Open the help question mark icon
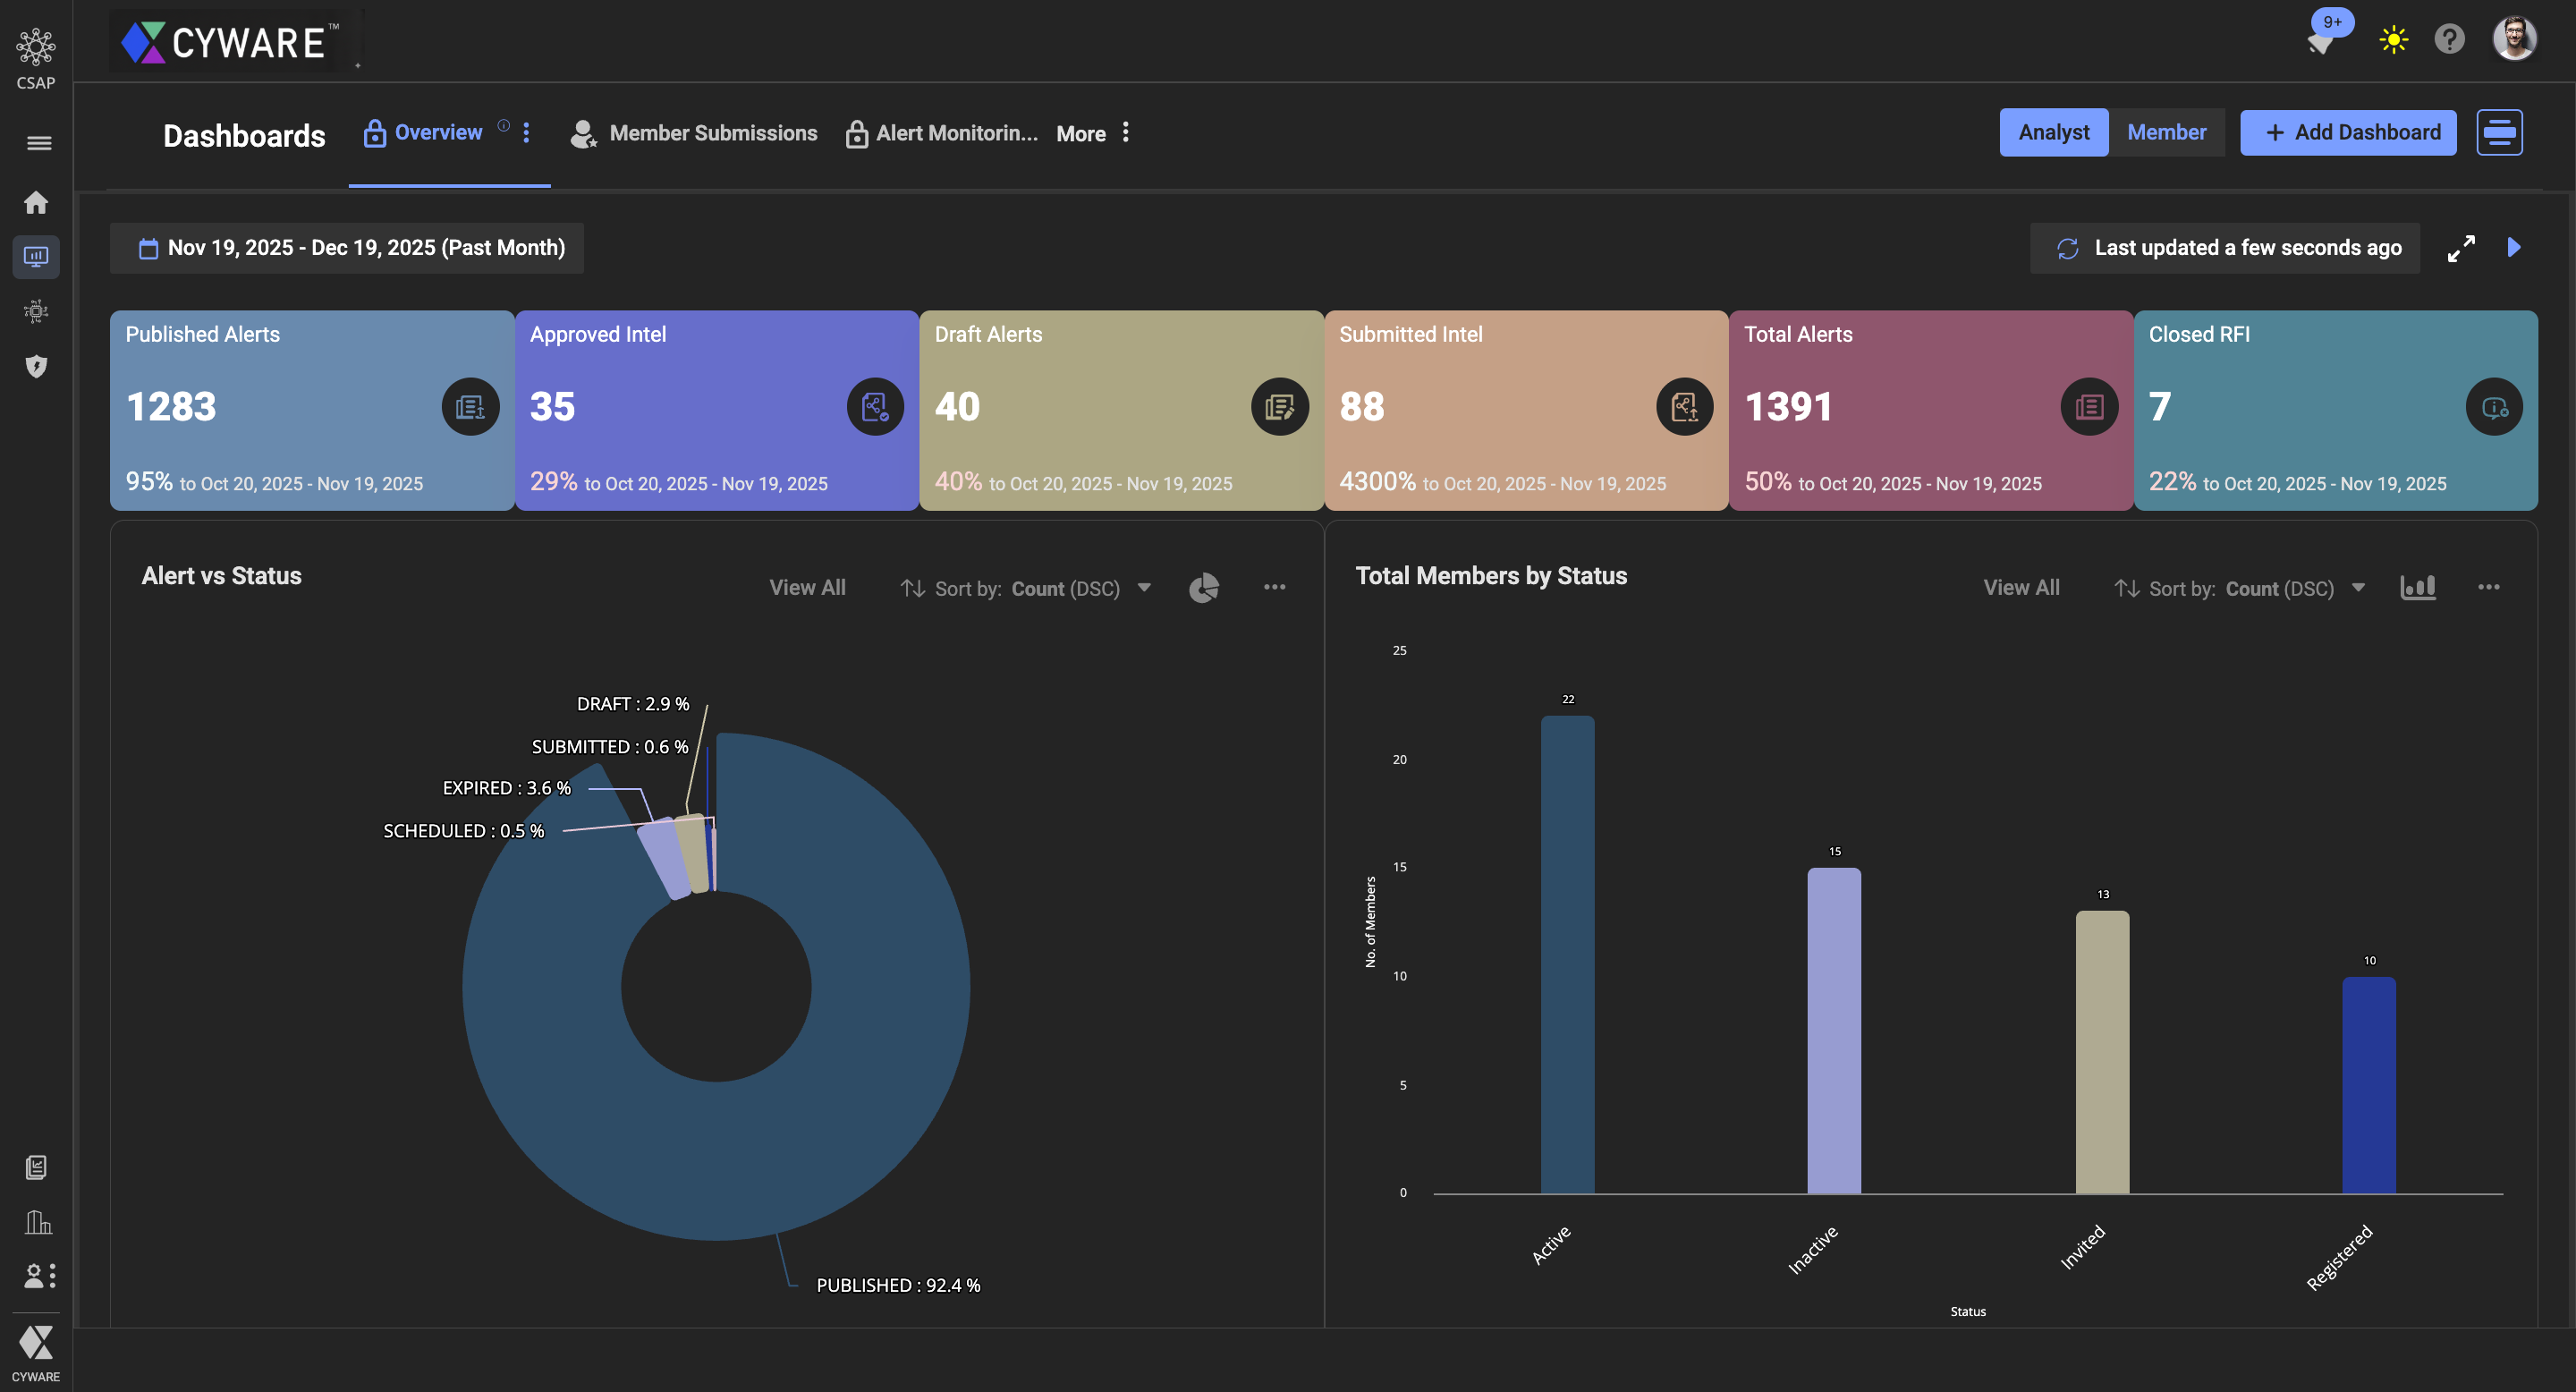Screen dimensions: 2576x1392 tap(2449, 40)
